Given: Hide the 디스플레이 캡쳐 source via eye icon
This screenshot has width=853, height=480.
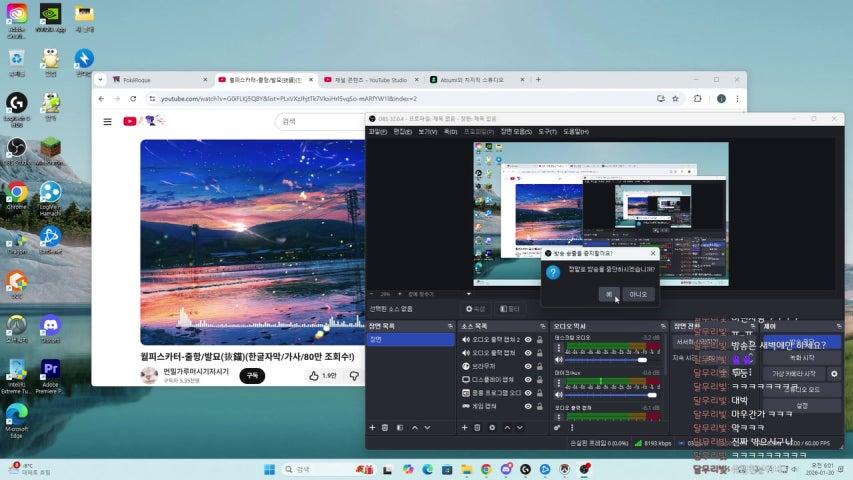Looking at the screenshot, I should [528, 379].
